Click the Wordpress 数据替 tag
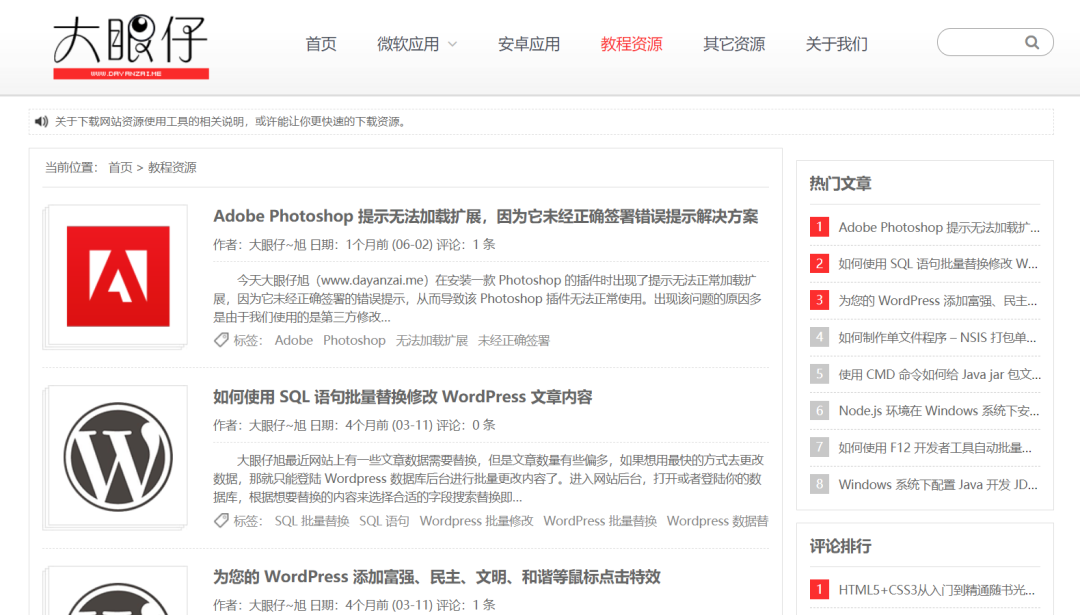This screenshot has width=1080, height=615. pos(717,521)
